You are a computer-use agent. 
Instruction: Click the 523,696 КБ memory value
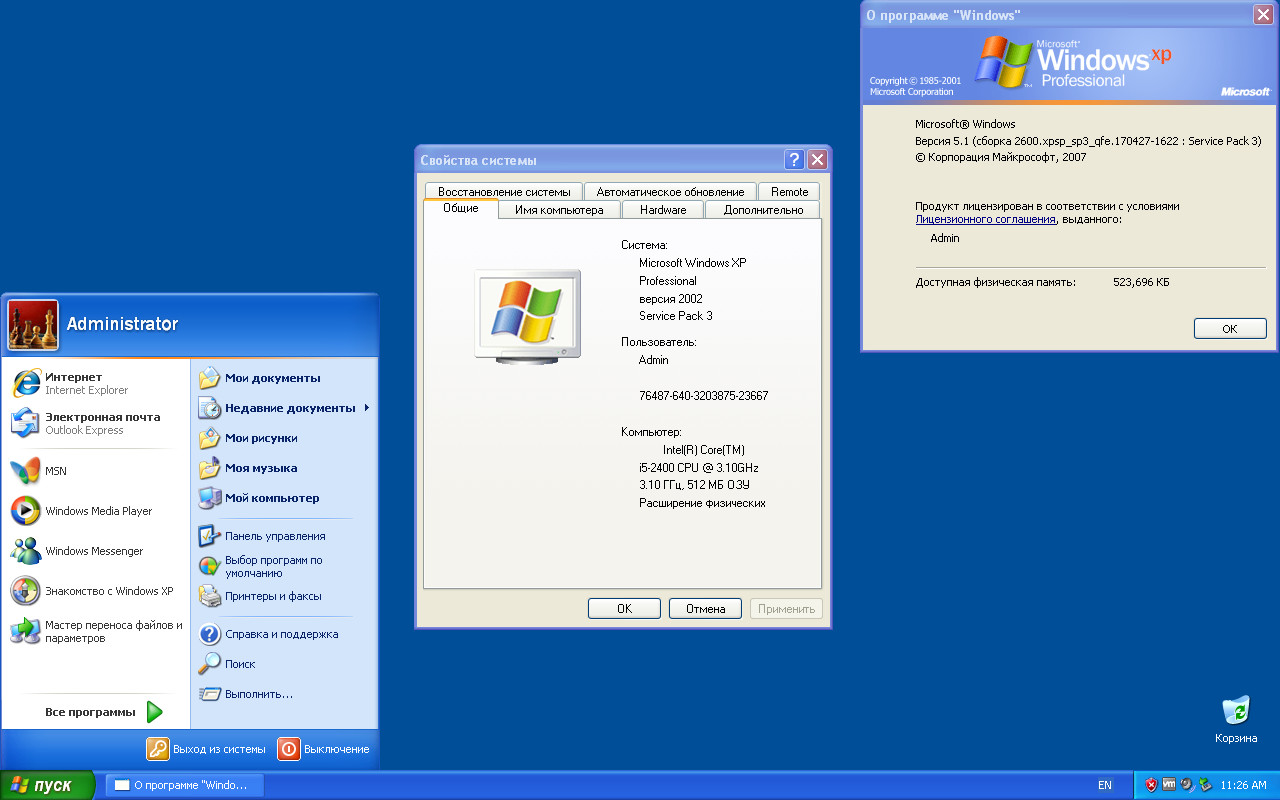click(x=1141, y=283)
